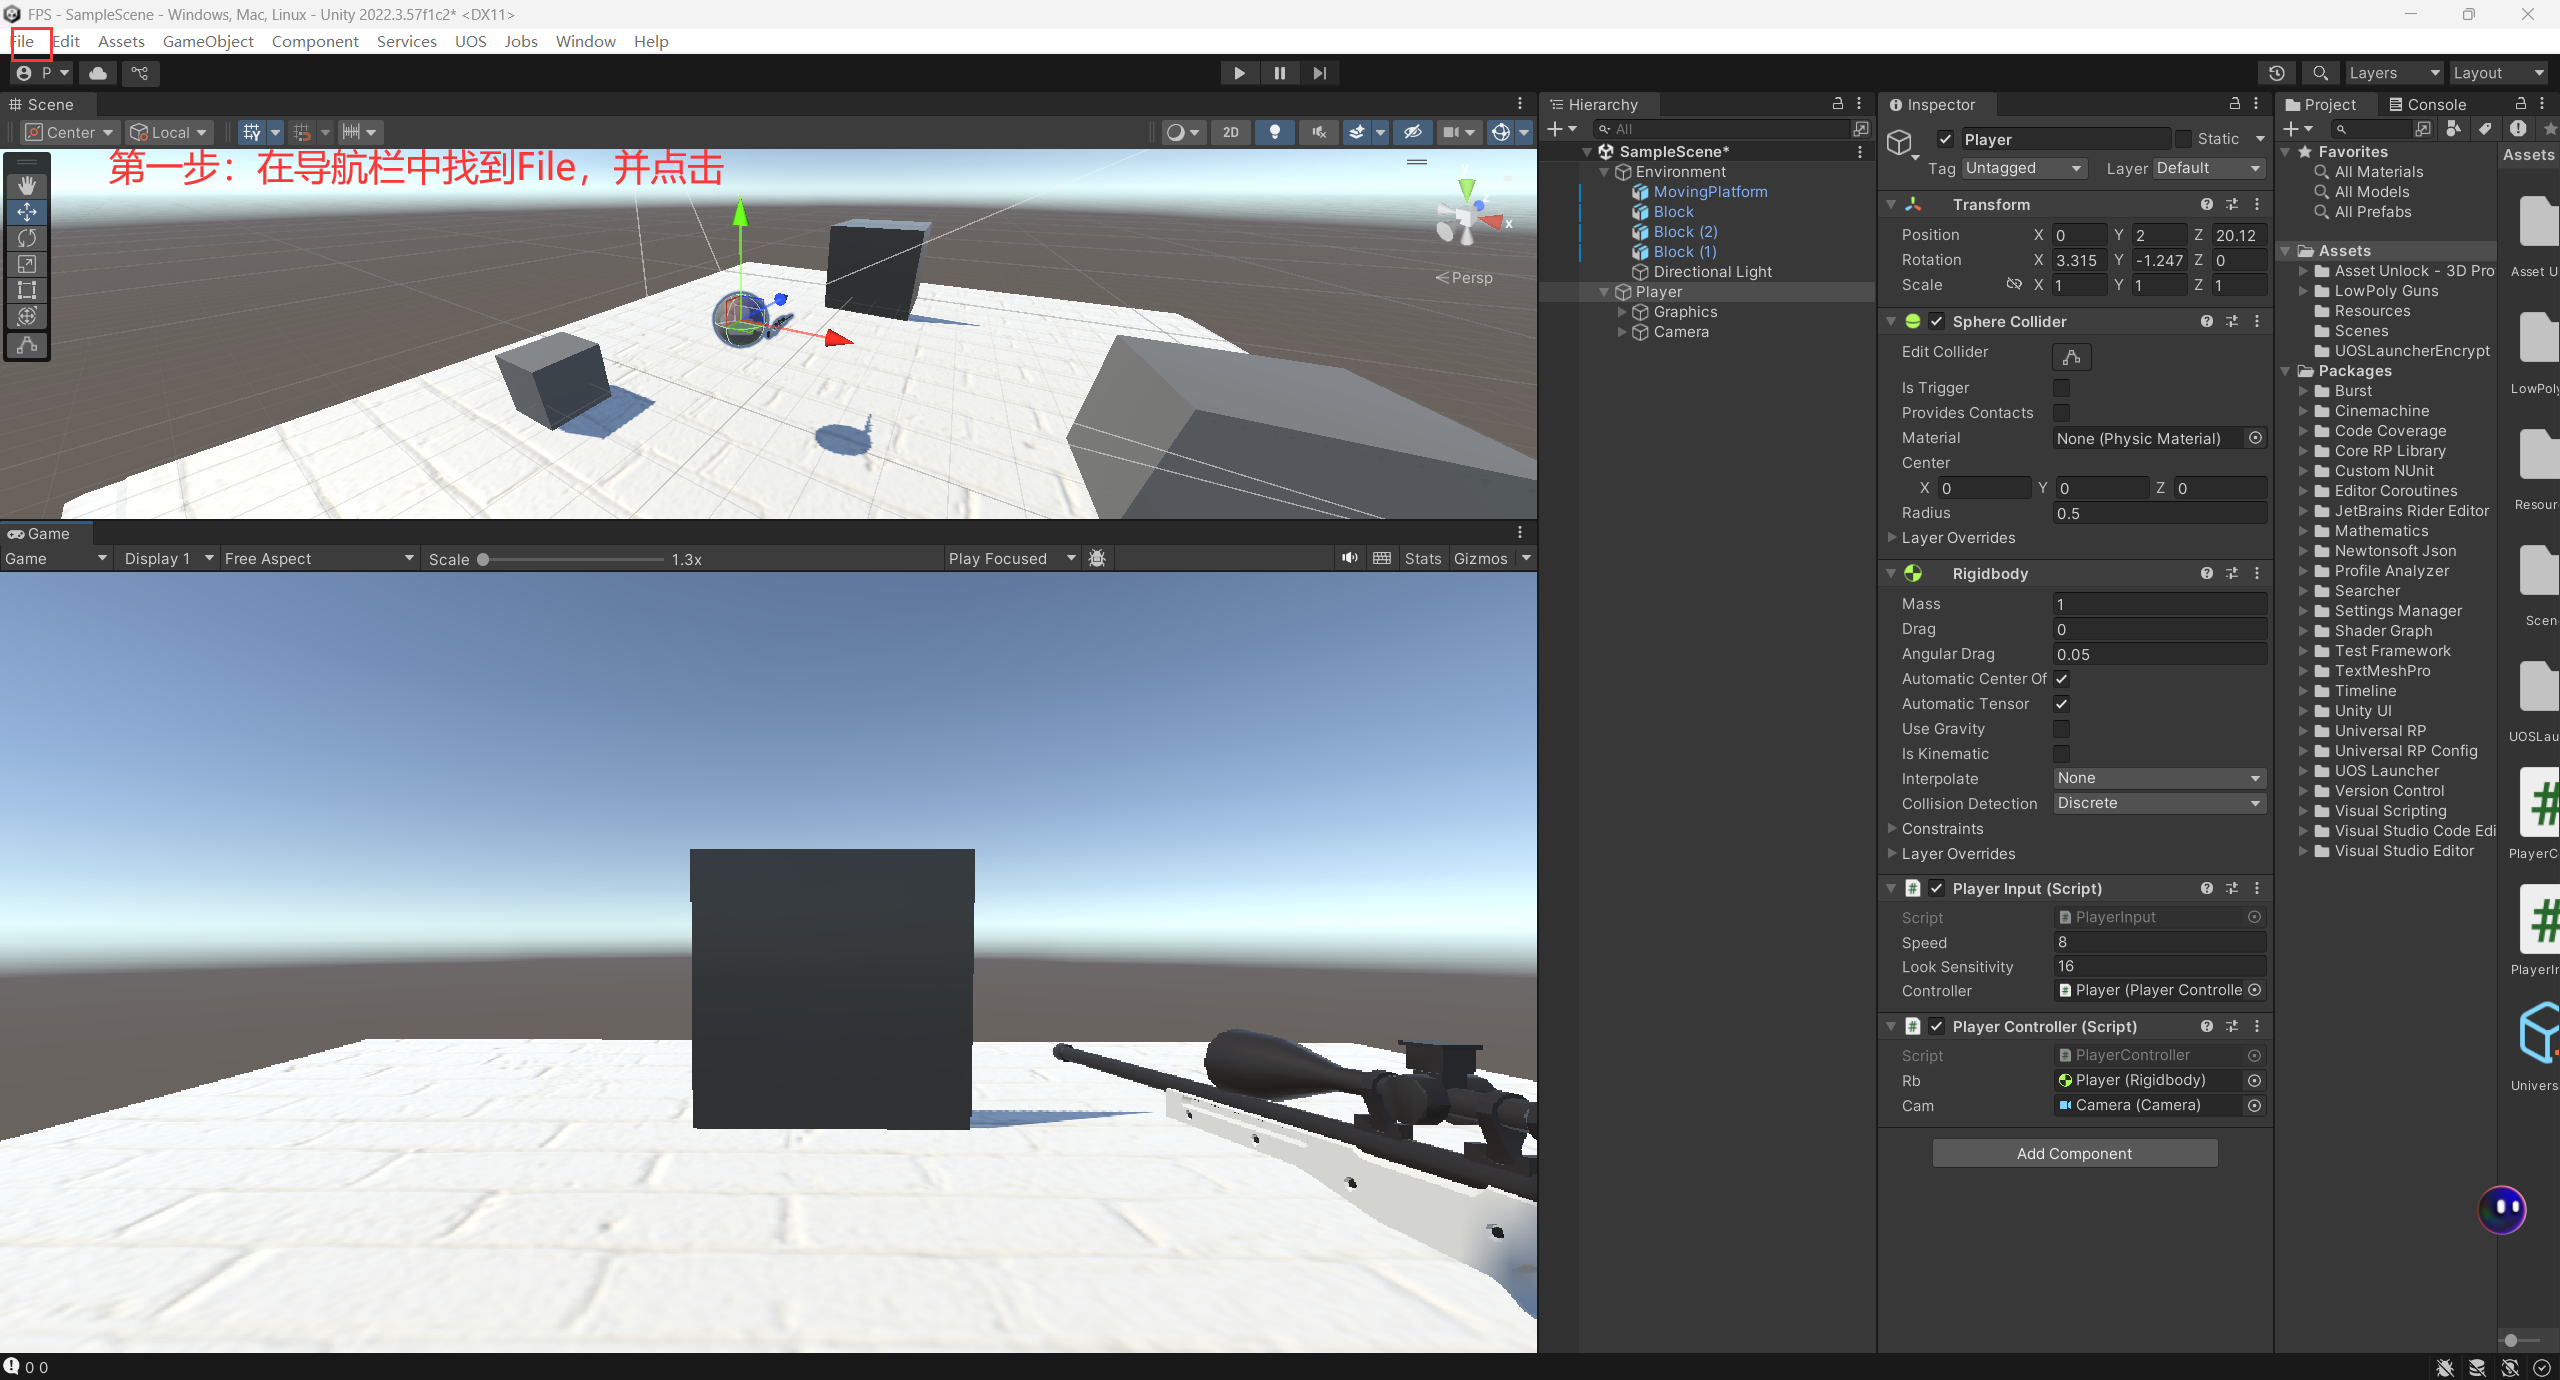Expand the Constraints section

coord(1942,829)
